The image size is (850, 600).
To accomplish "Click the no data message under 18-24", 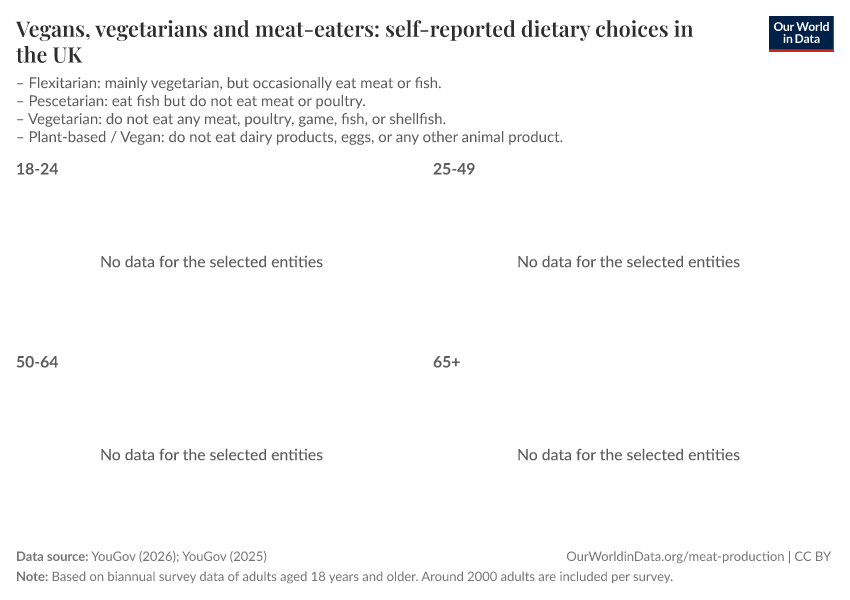I will pos(211,262).
